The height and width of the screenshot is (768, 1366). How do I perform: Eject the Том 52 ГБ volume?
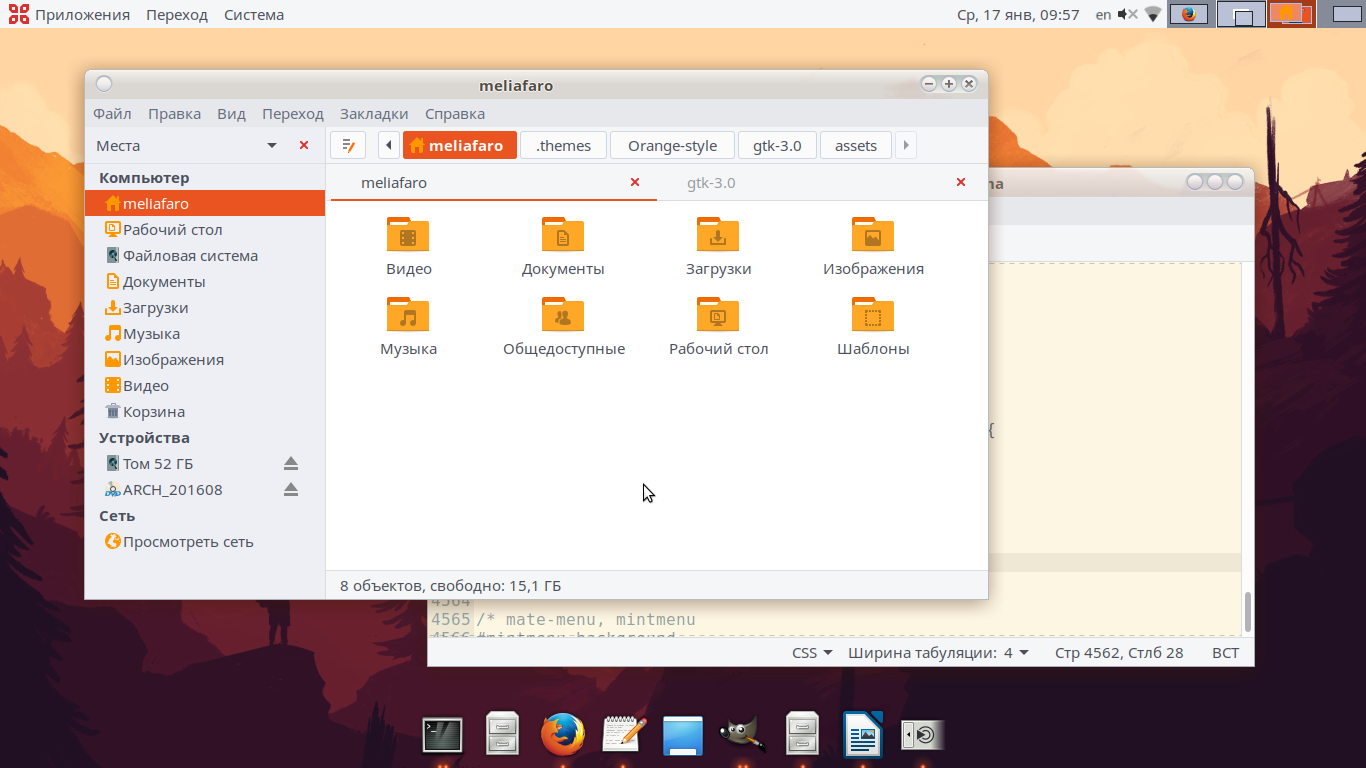pyautogui.click(x=291, y=464)
